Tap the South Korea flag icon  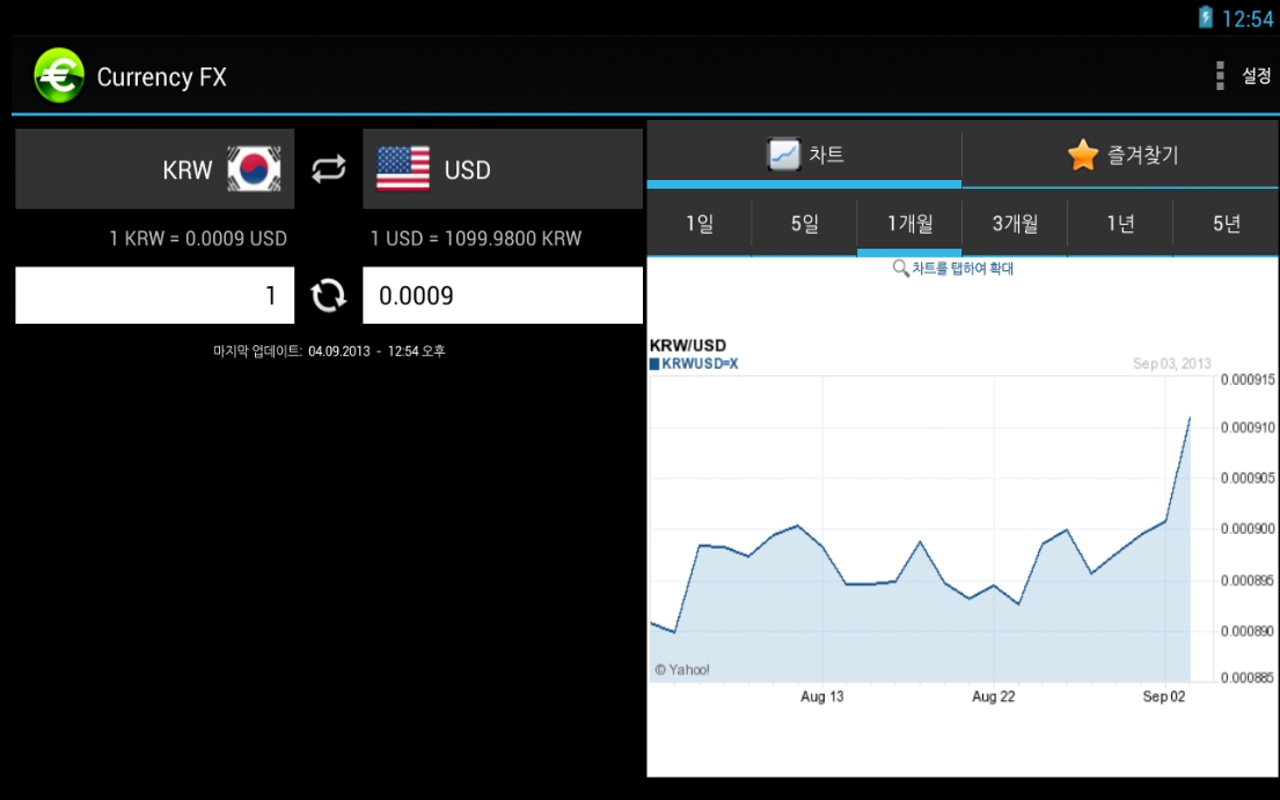254,169
